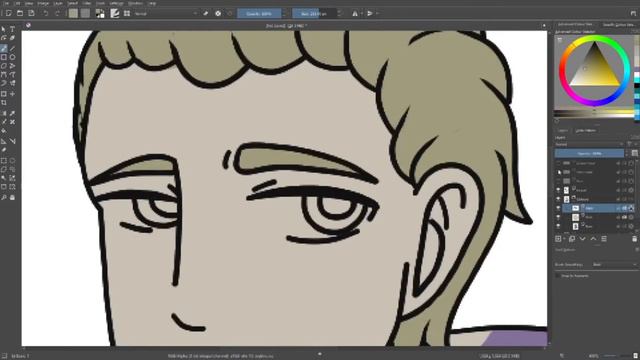Click the Open file toolbar icon
640x360 pixels.
pyautogui.click(x=20, y=13)
